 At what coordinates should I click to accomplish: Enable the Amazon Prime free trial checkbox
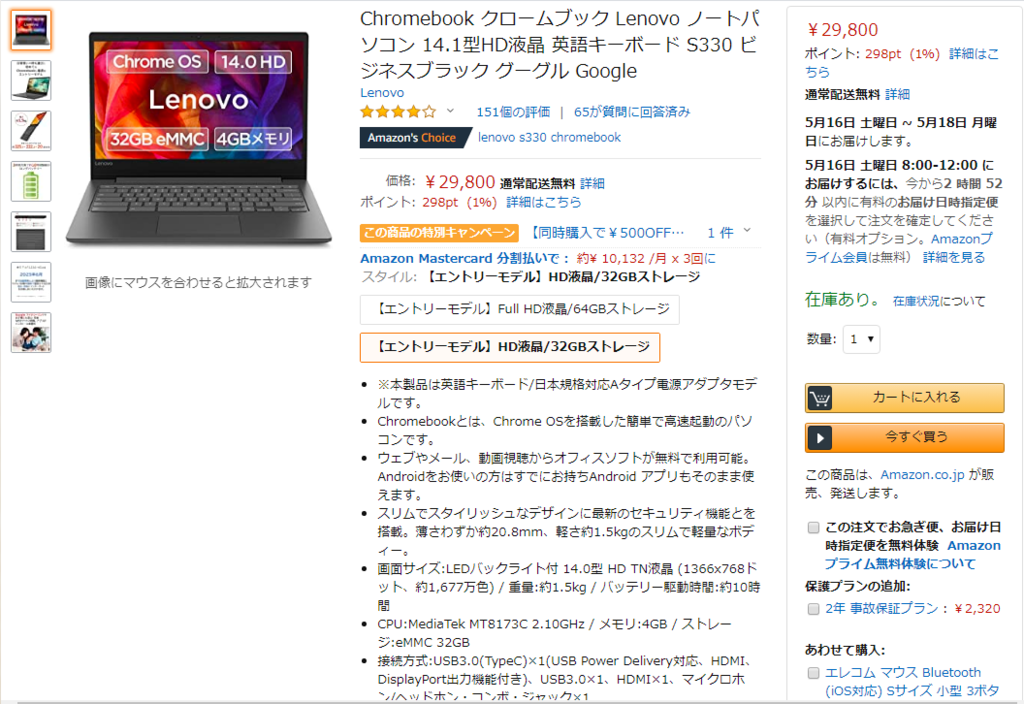(813, 527)
